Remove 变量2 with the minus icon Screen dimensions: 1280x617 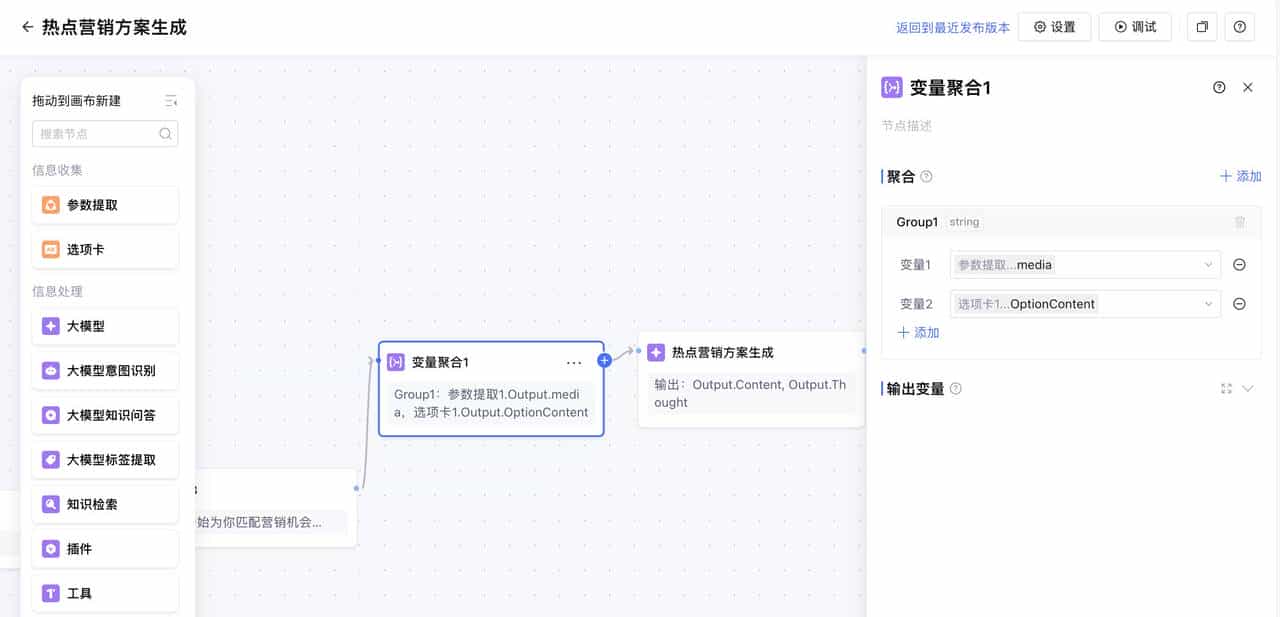[1239, 303]
